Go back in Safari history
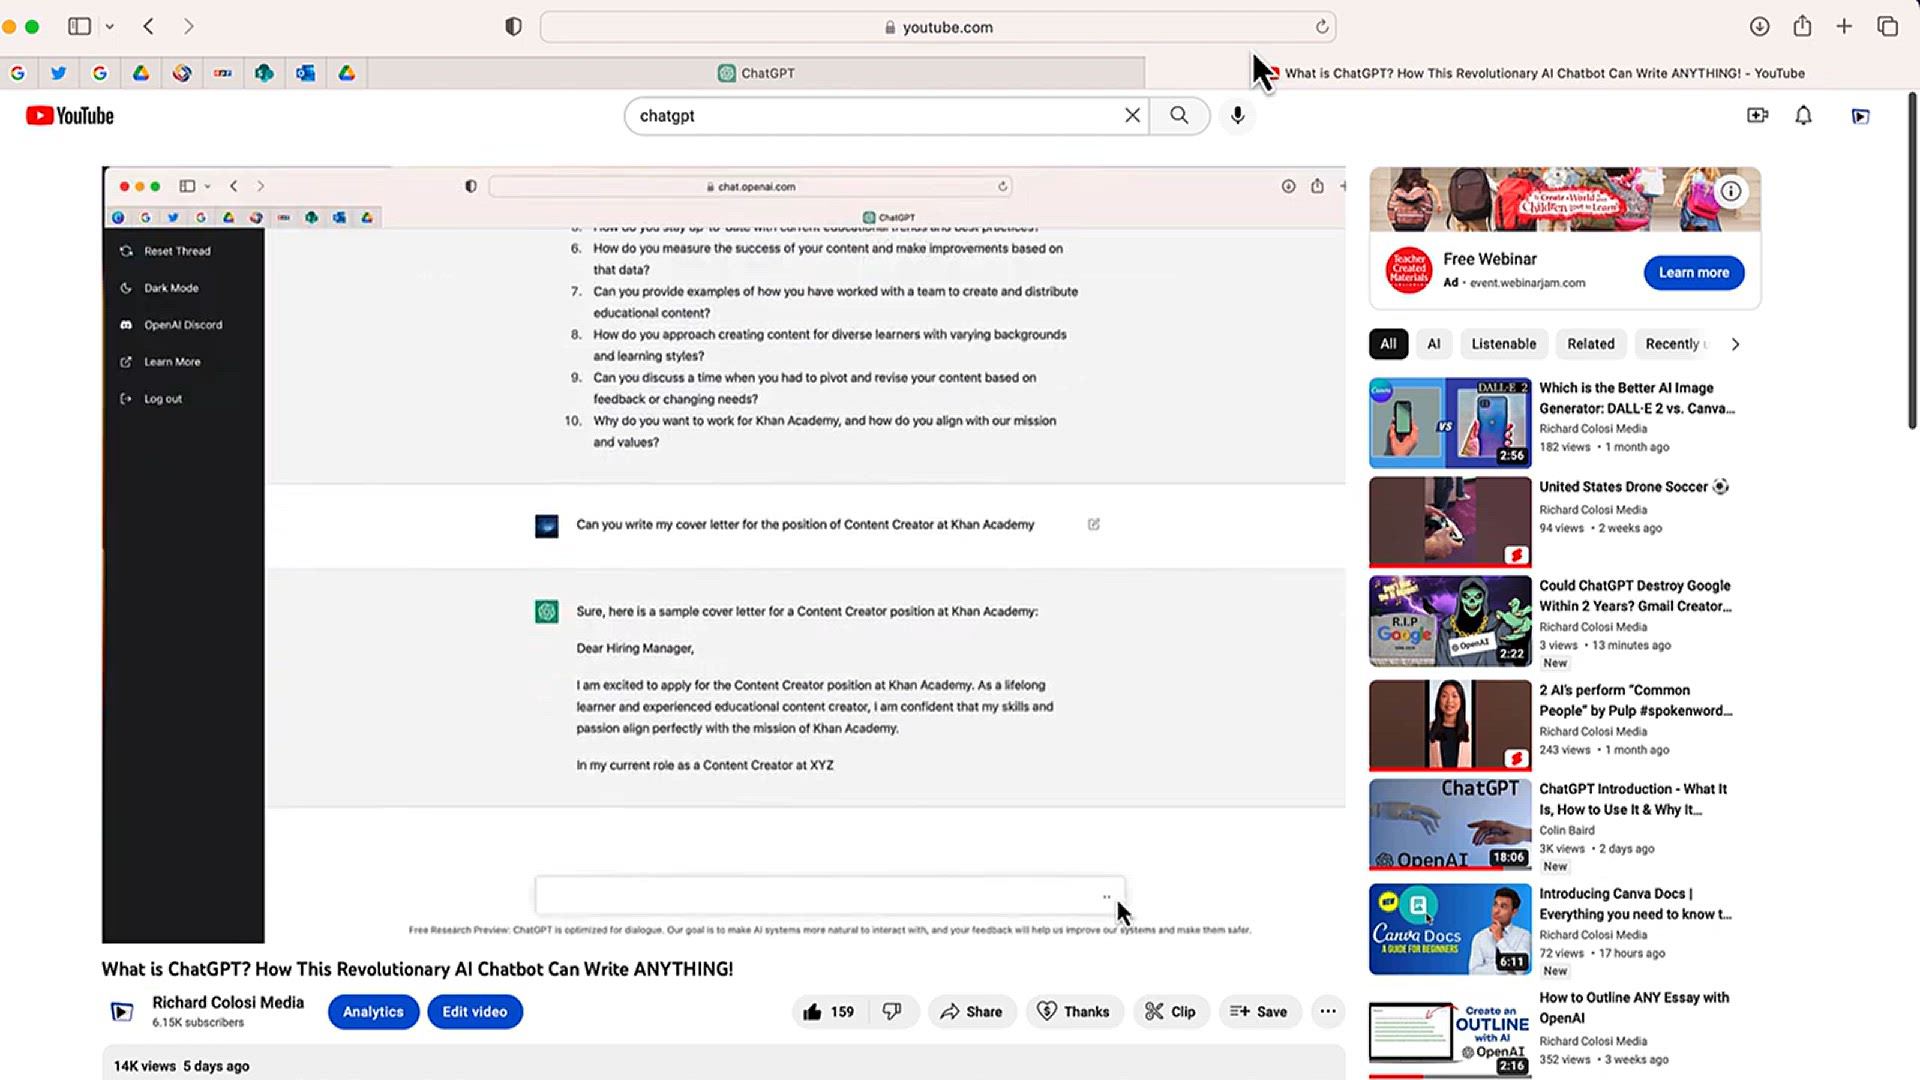1920x1080 pixels. [148, 27]
